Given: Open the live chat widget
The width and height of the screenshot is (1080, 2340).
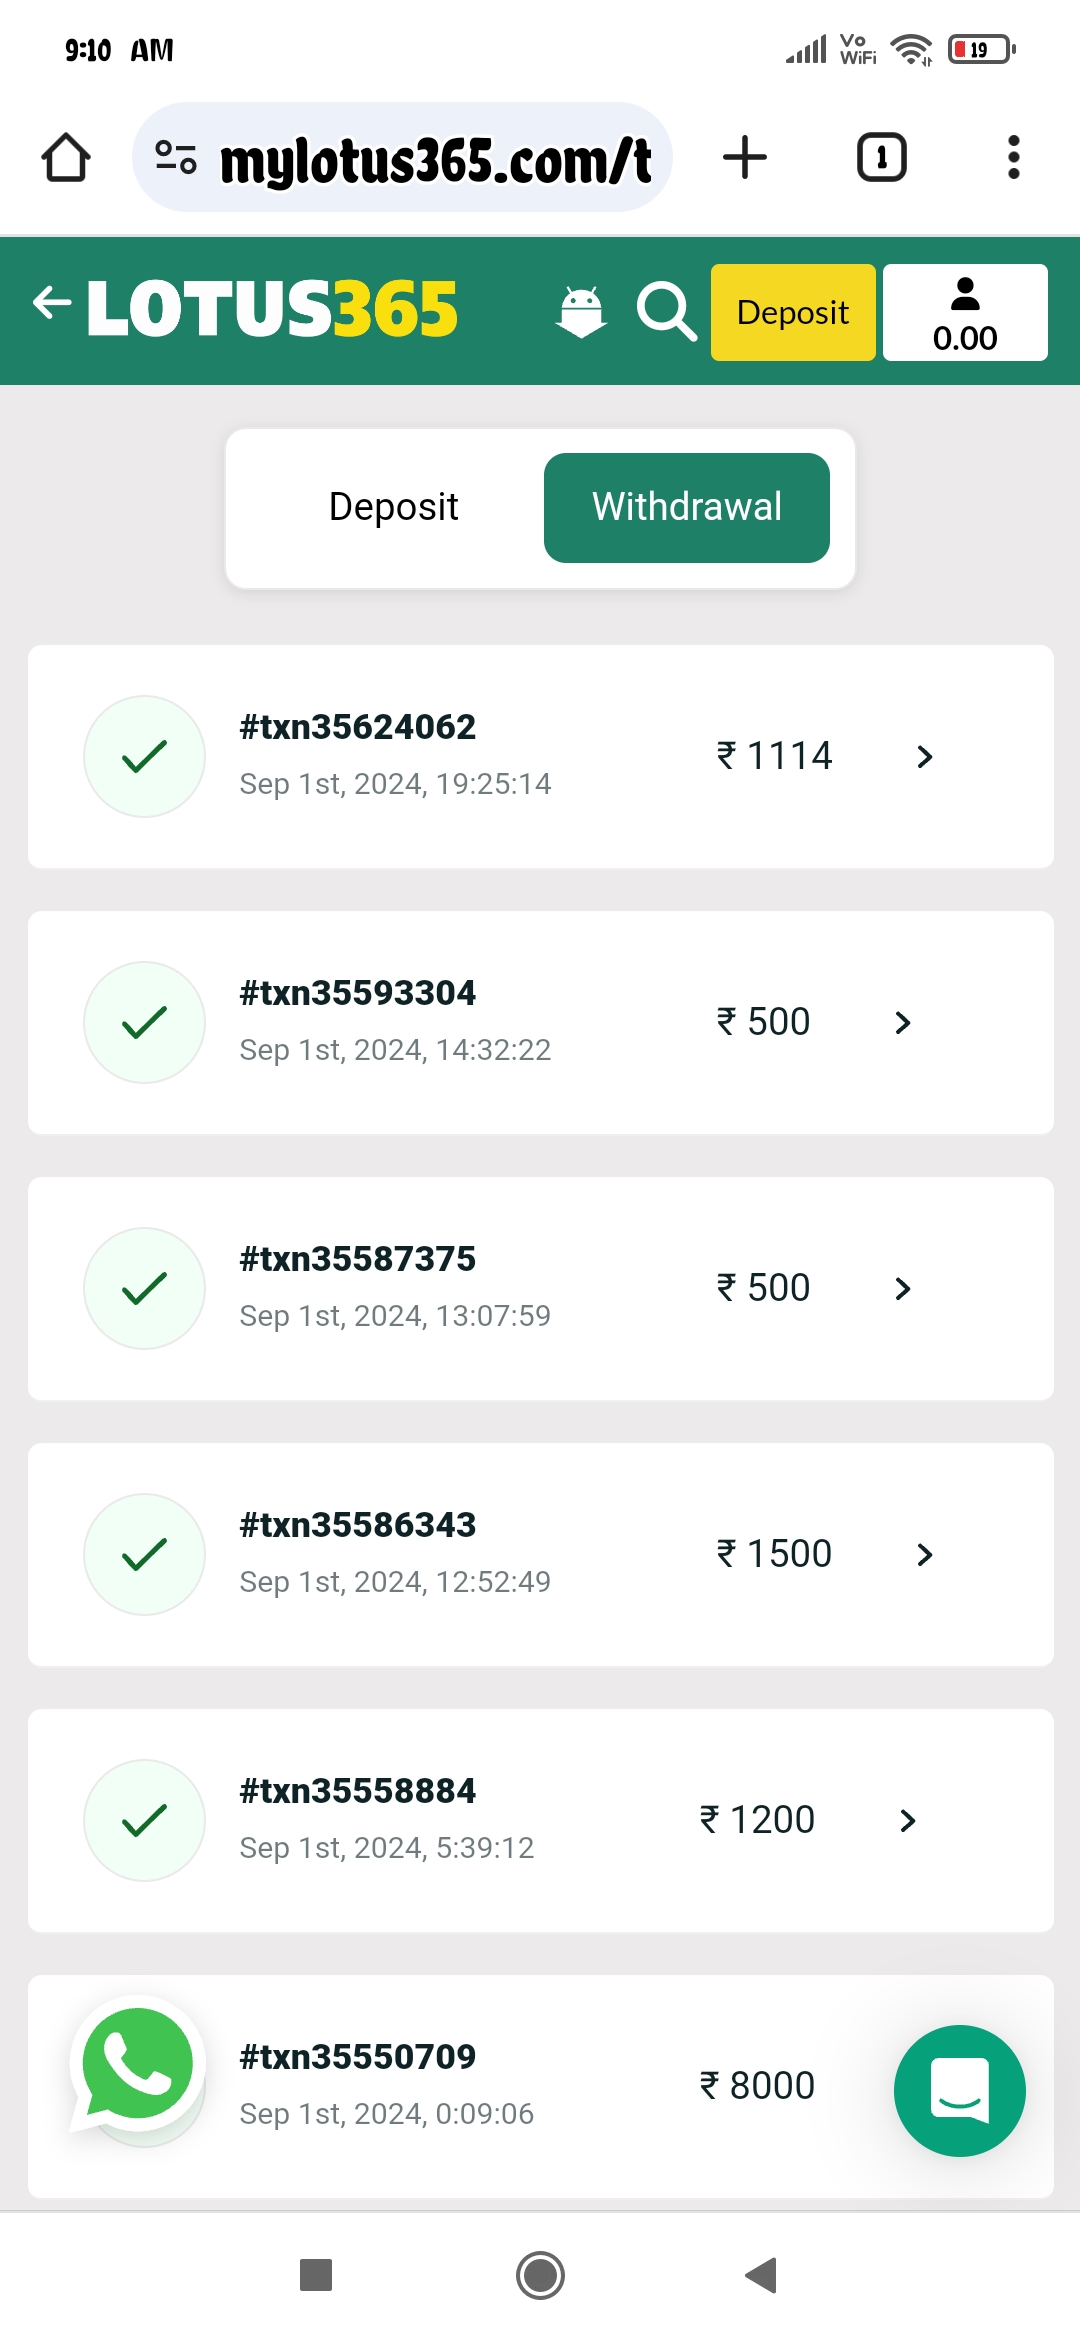Looking at the screenshot, I should tap(959, 2090).
